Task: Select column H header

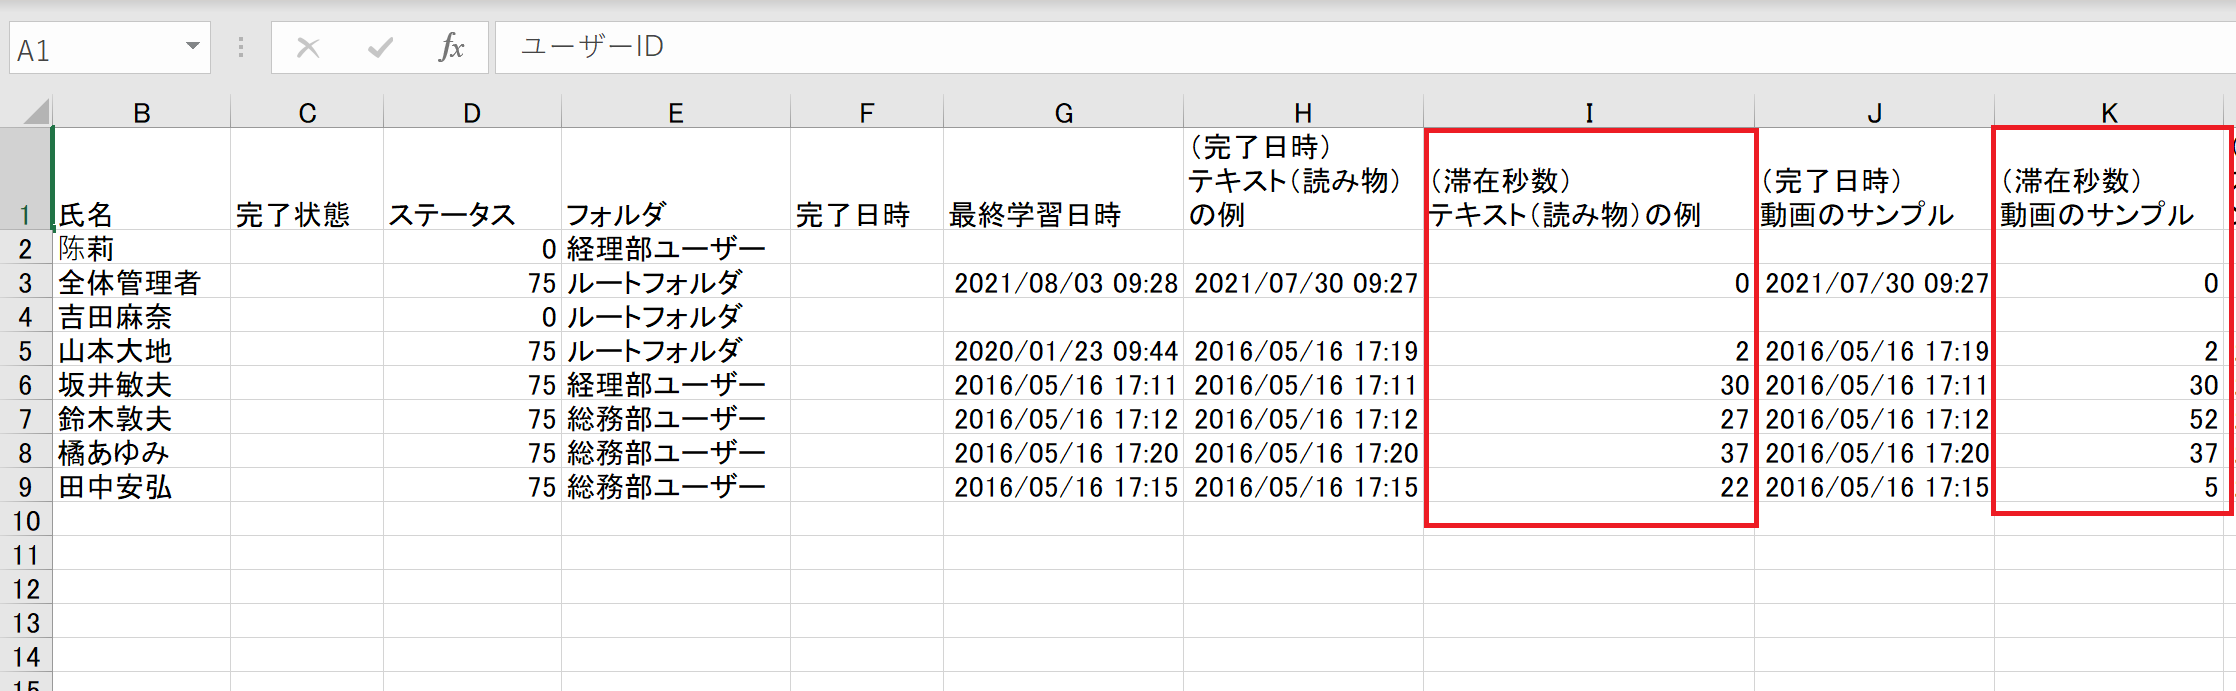Action: tap(1303, 112)
